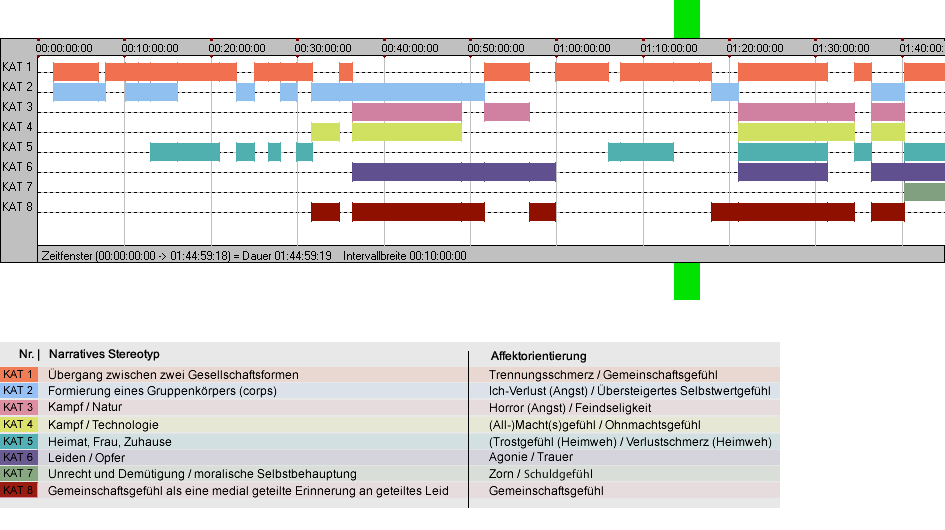The image size is (945, 530).
Task: Click the 'Nr.' column header in the legend
Action: point(27,355)
